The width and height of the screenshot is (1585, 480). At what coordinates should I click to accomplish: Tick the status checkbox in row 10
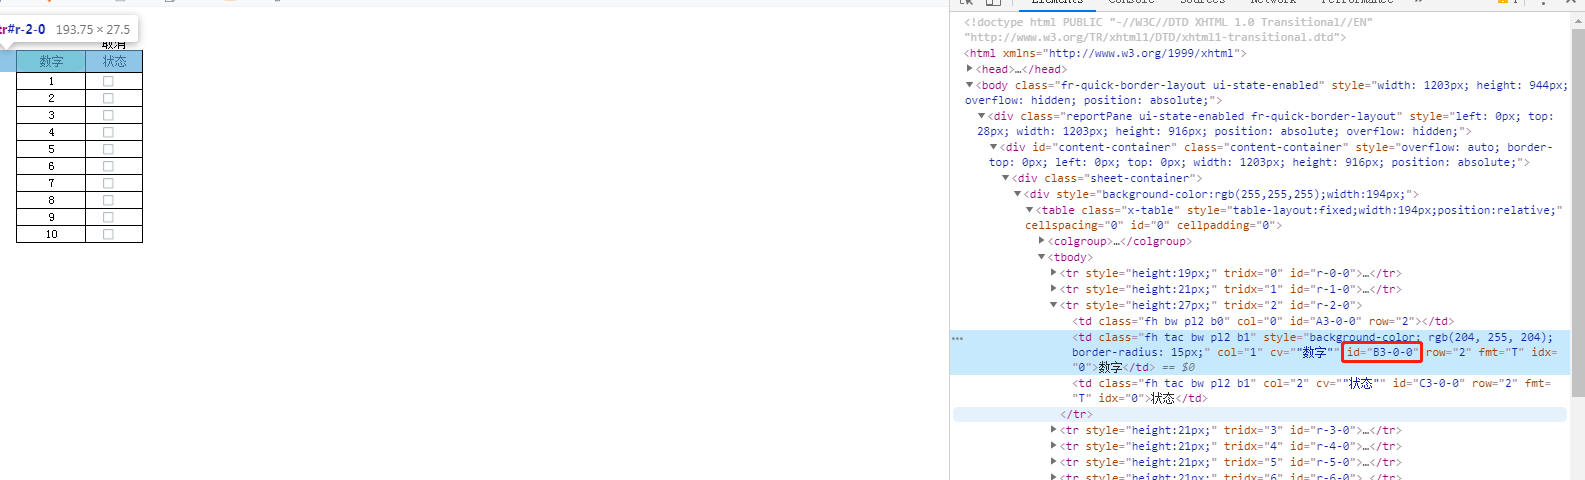[108, 234]
